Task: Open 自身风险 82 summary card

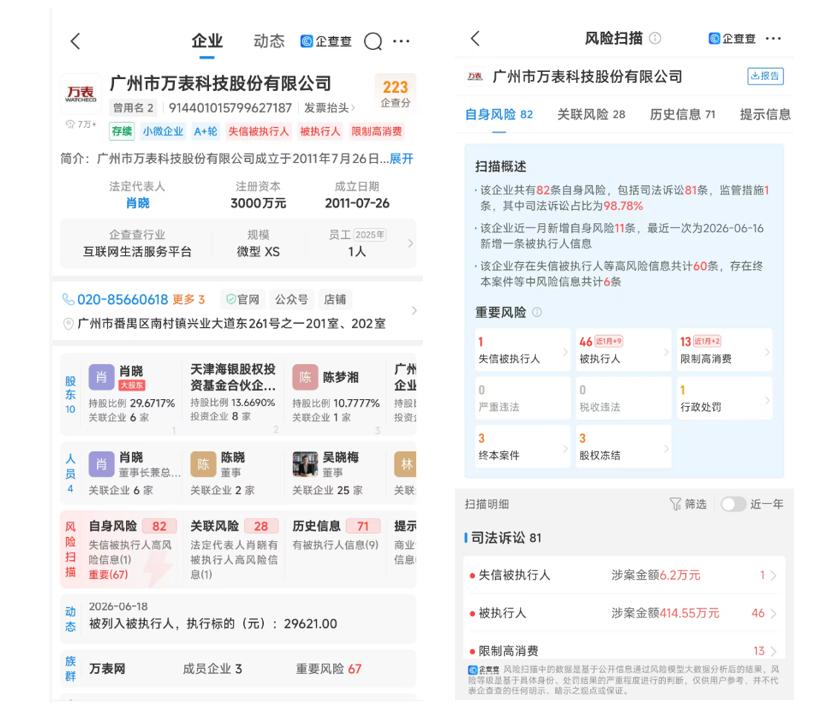Action: pos(131,550)
